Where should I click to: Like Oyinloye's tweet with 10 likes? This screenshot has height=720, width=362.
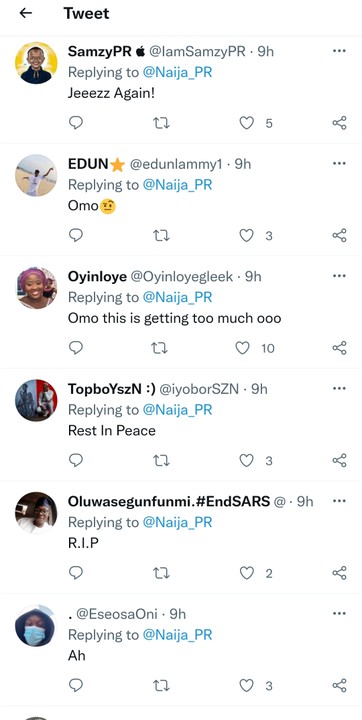(x=243, y=348)
